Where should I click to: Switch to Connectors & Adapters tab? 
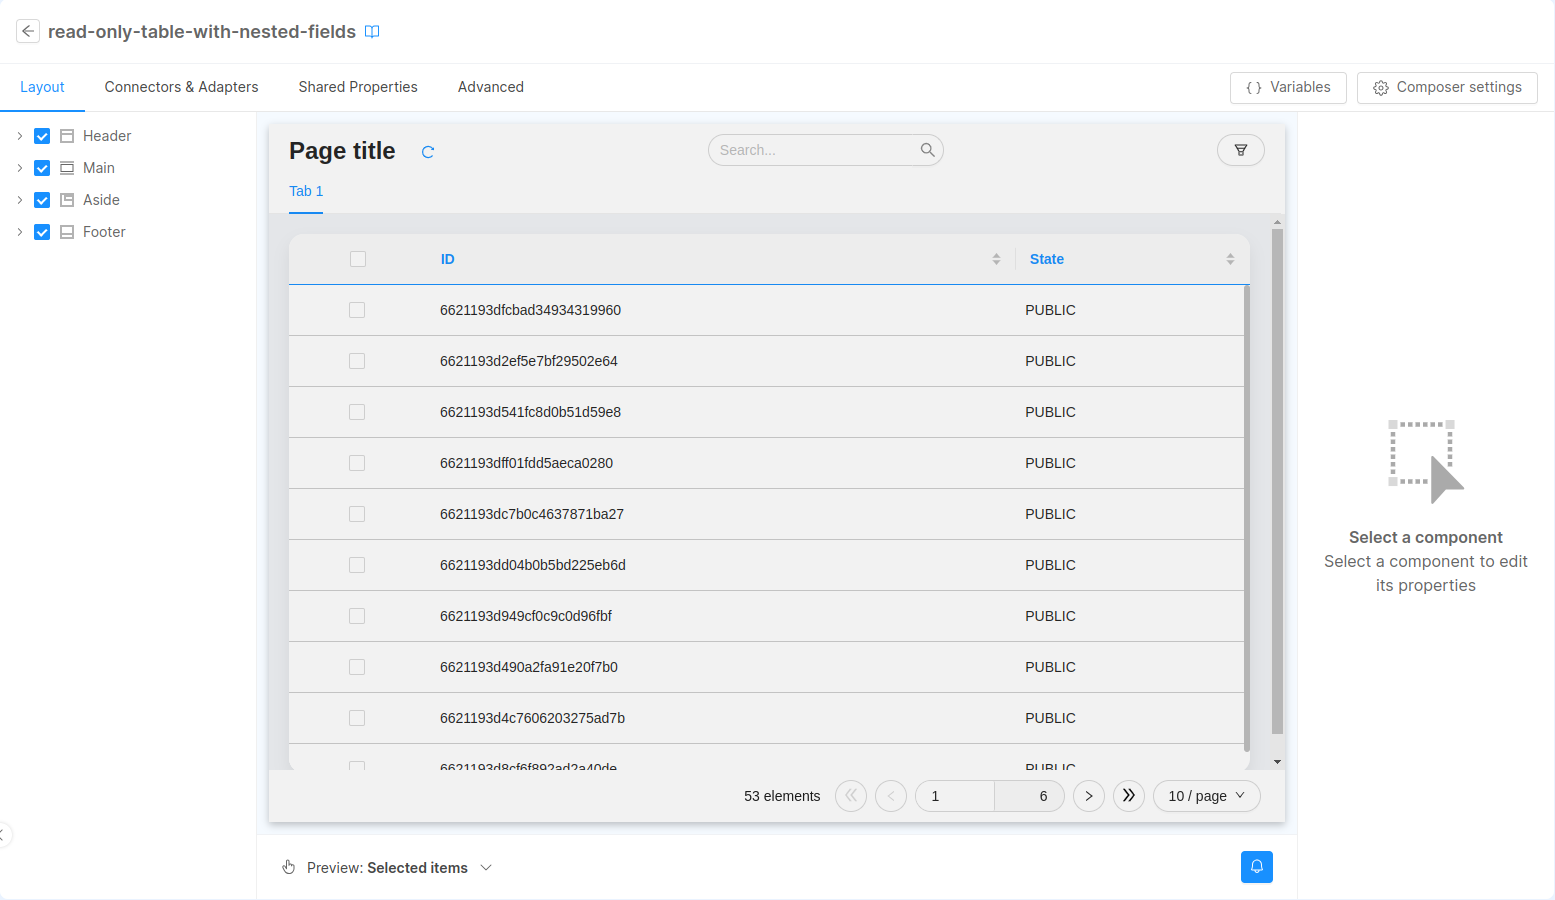(x=181, y=87)
